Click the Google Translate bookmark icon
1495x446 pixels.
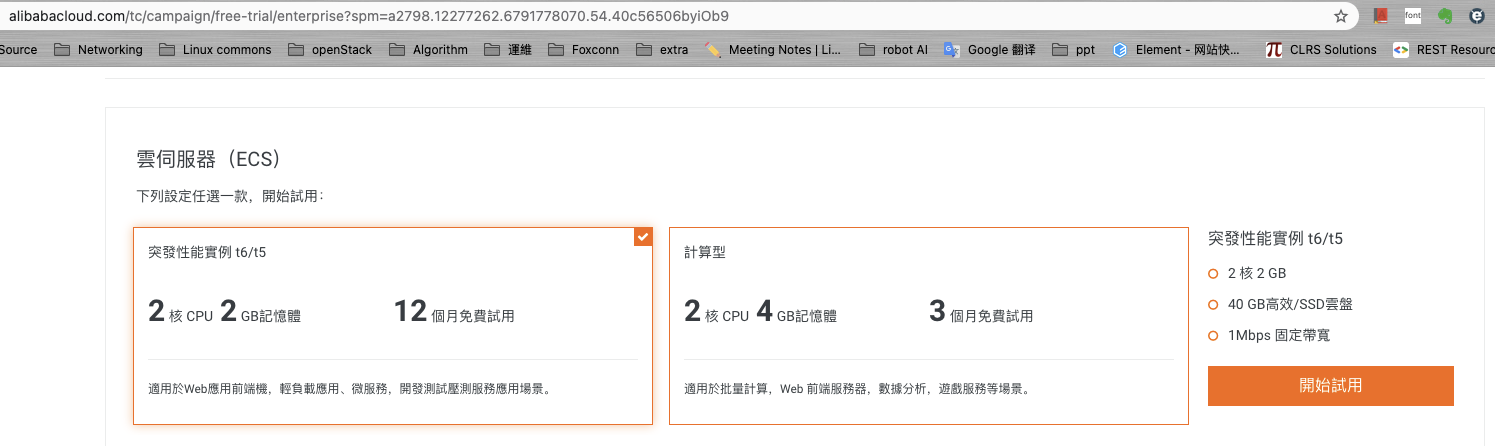952,50
